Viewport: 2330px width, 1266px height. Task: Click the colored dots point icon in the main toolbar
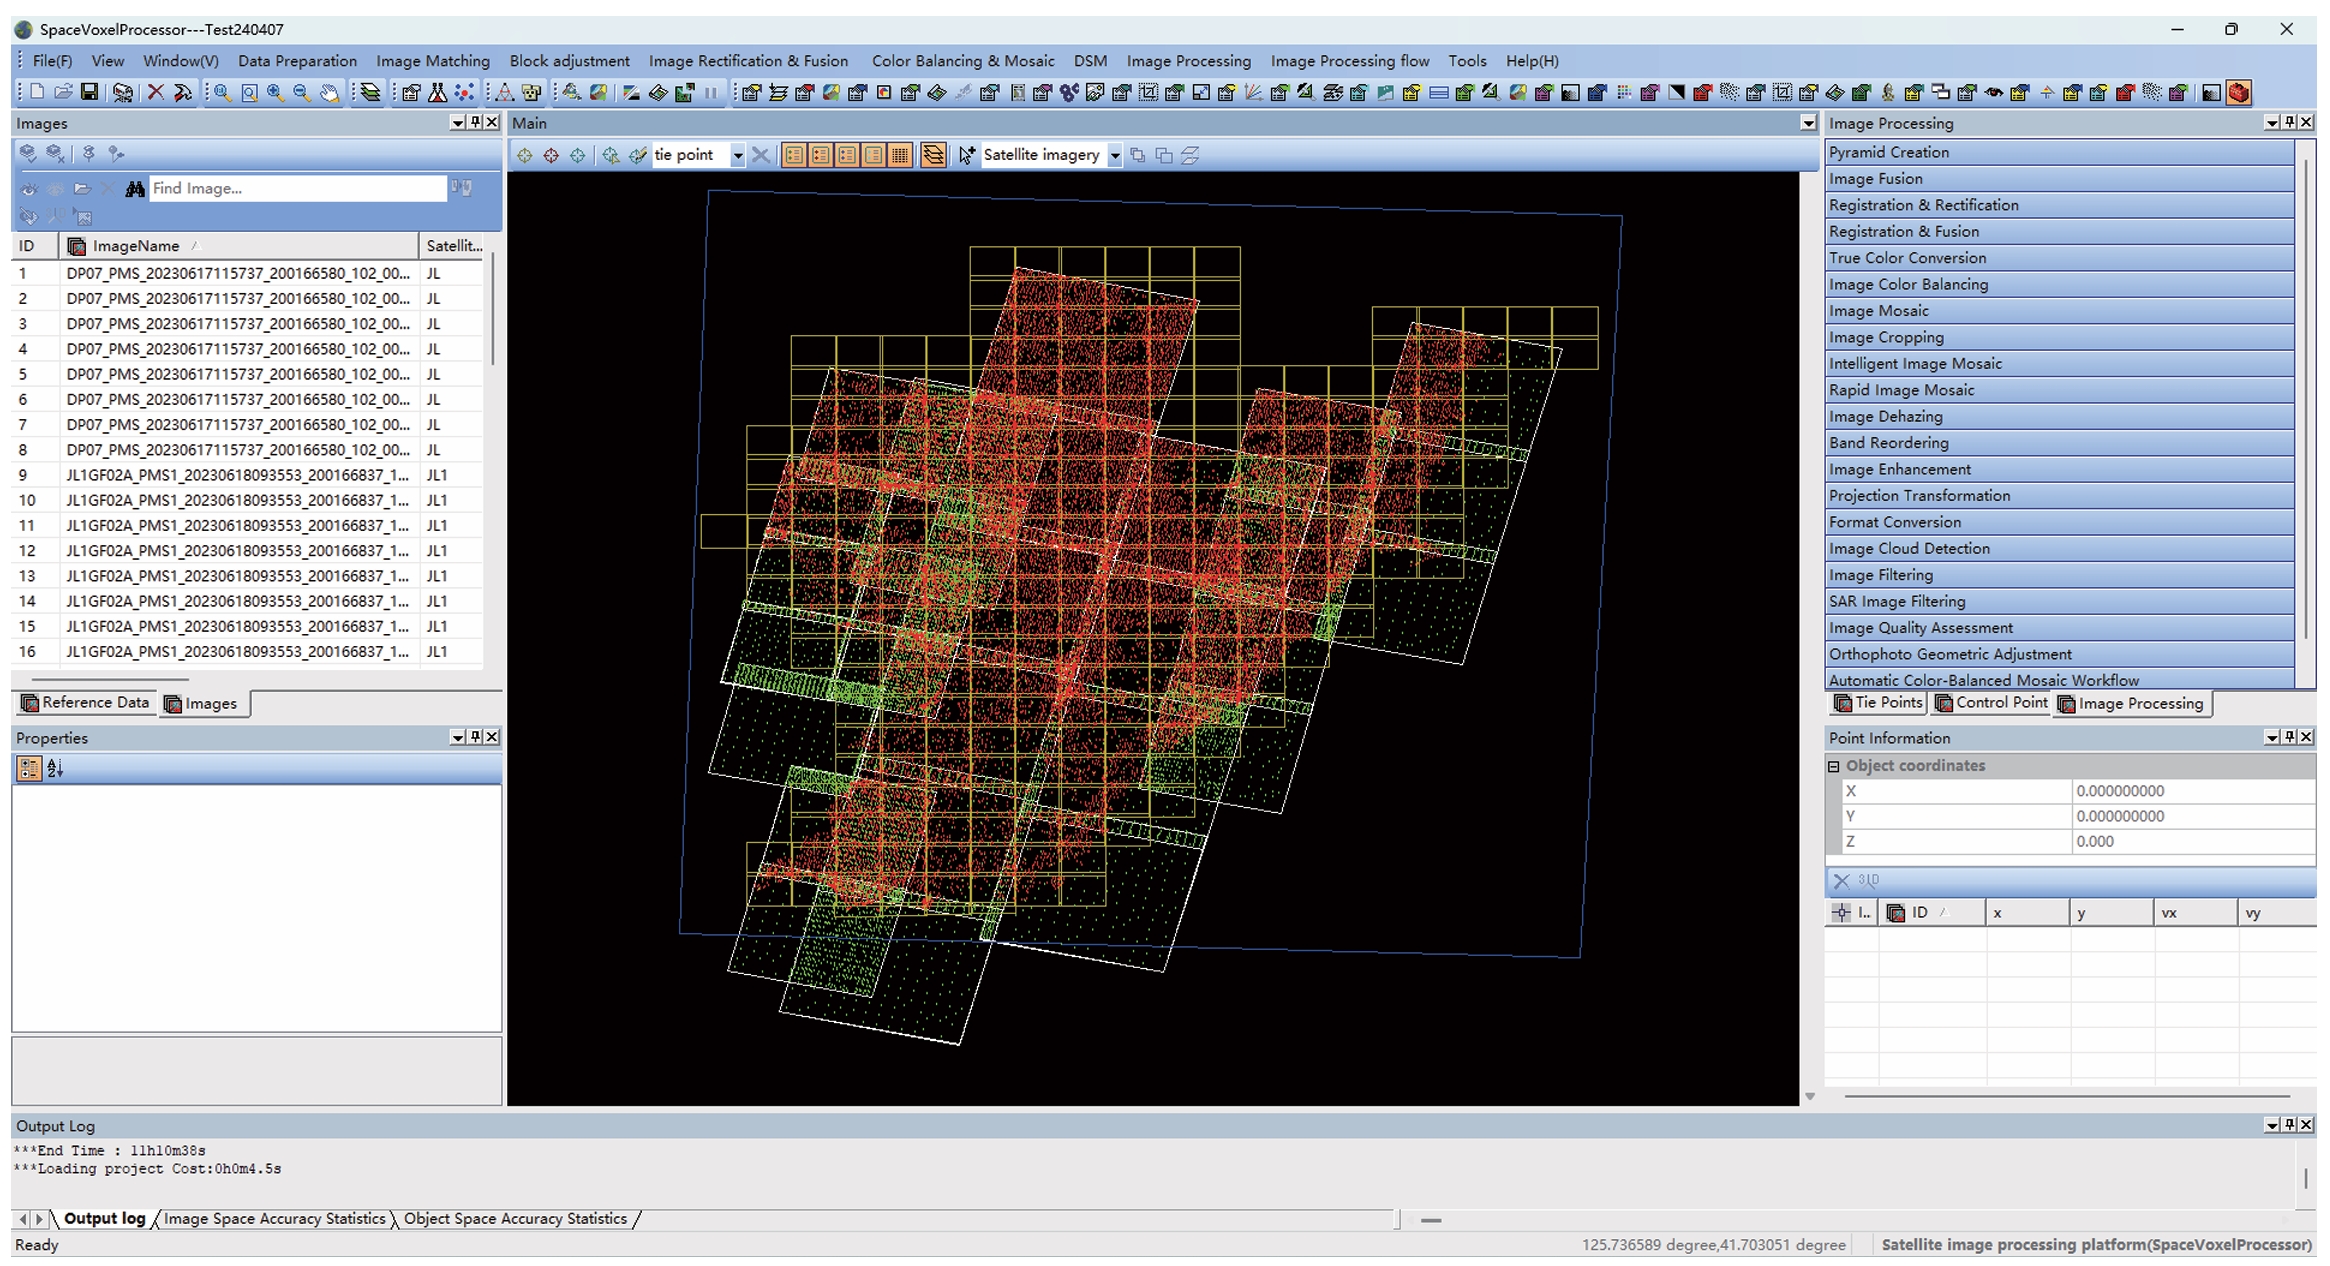tap(464, 93)
